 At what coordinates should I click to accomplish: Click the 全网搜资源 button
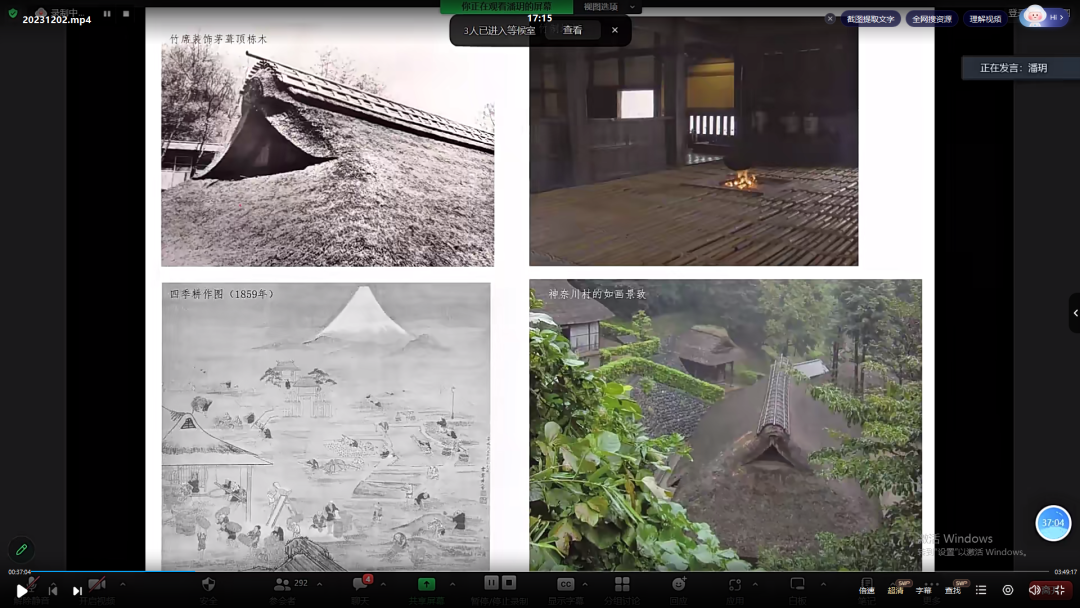(931, 19)
